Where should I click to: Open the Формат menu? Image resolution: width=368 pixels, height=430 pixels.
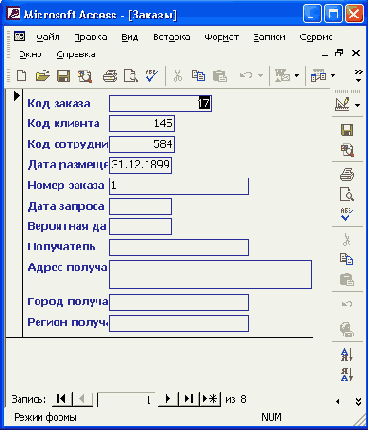(222, 37)
